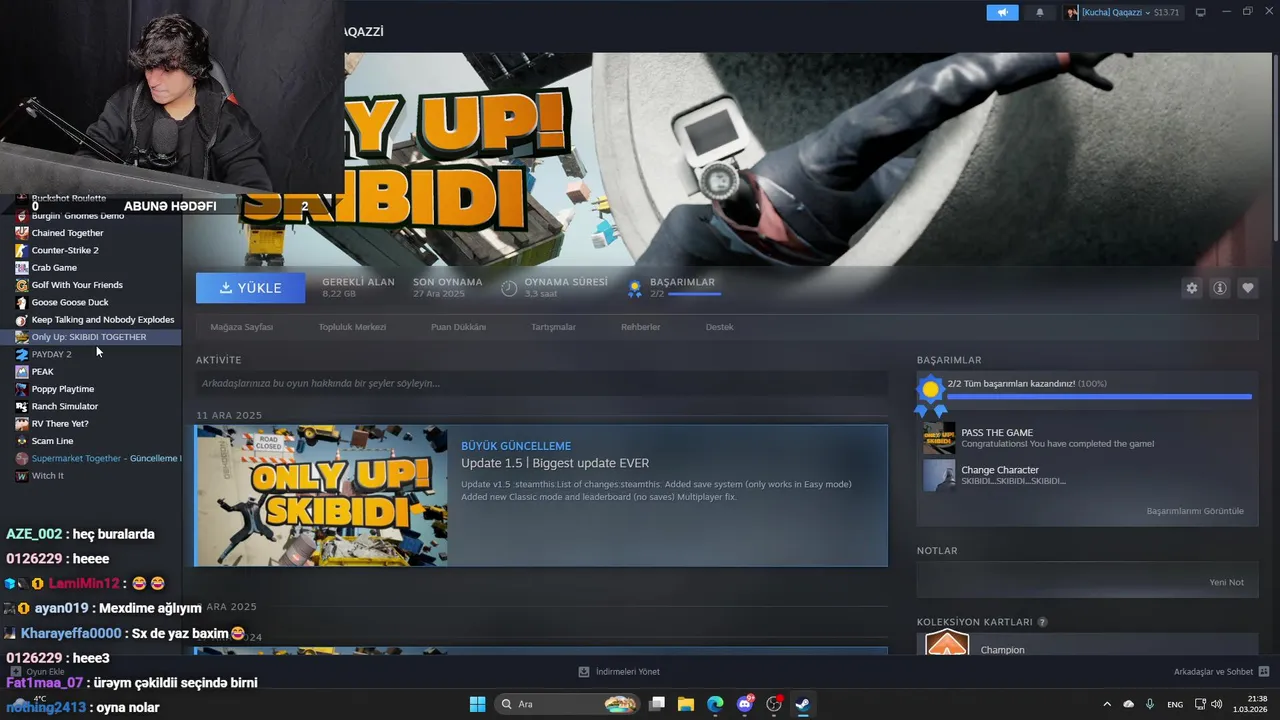Viewport: 1280px width, 720px height.
Task: Click the Başarımlarını Görüntüle link
Action: 1195,511
